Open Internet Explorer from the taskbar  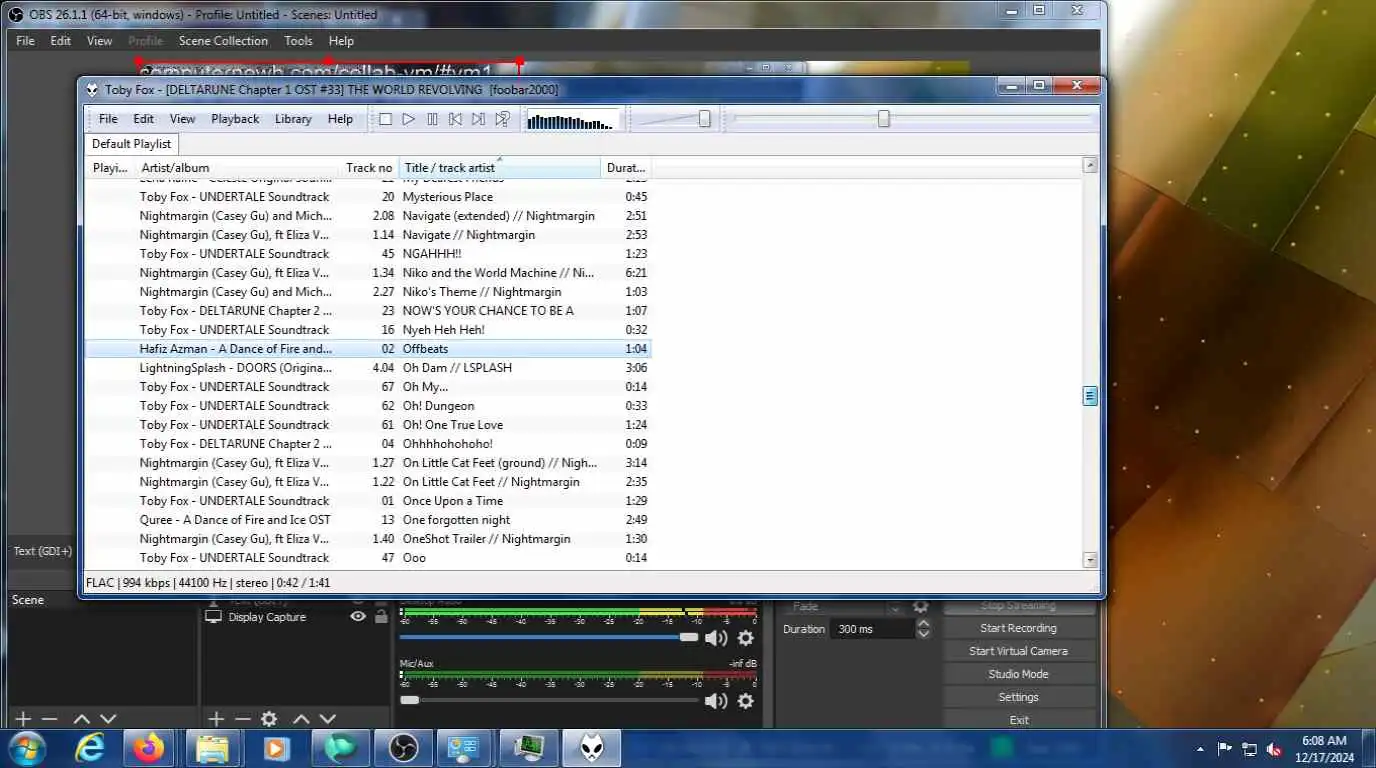91,748
